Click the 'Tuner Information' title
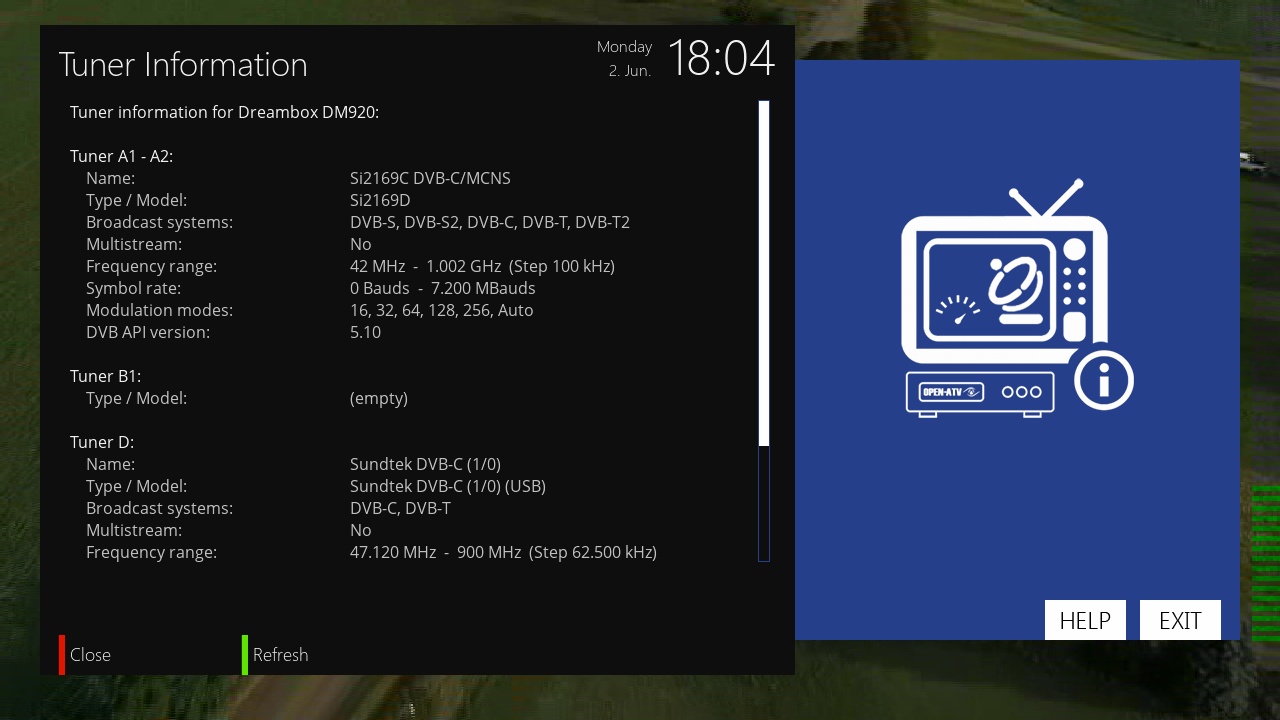The height and width of the screenshot is (720, 1280). coord(183,64)
